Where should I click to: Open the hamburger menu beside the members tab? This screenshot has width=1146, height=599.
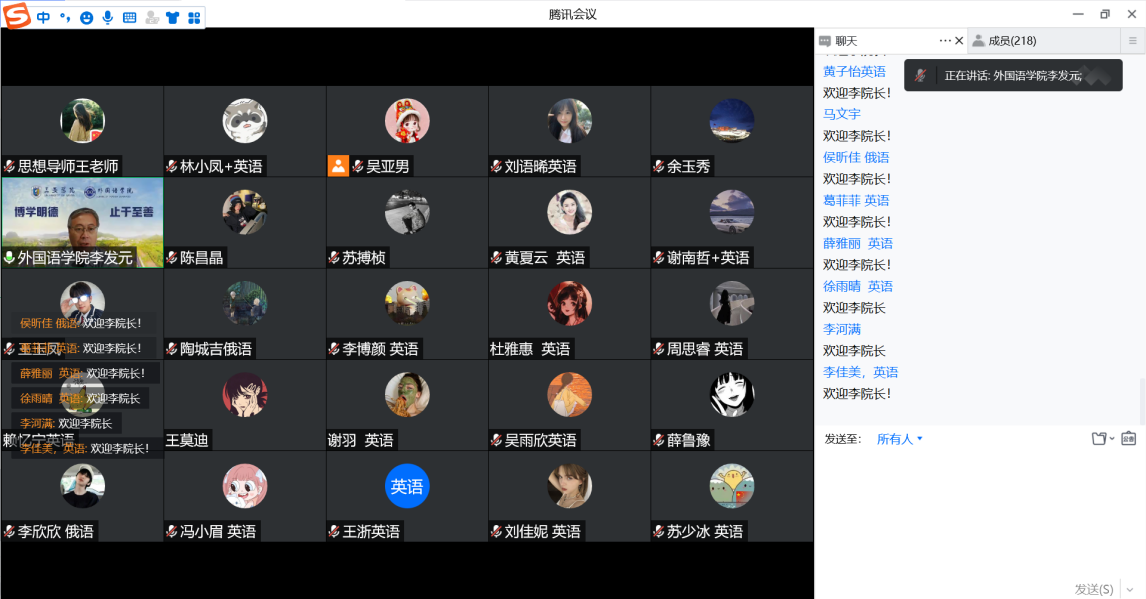(x=1132, y=41)
